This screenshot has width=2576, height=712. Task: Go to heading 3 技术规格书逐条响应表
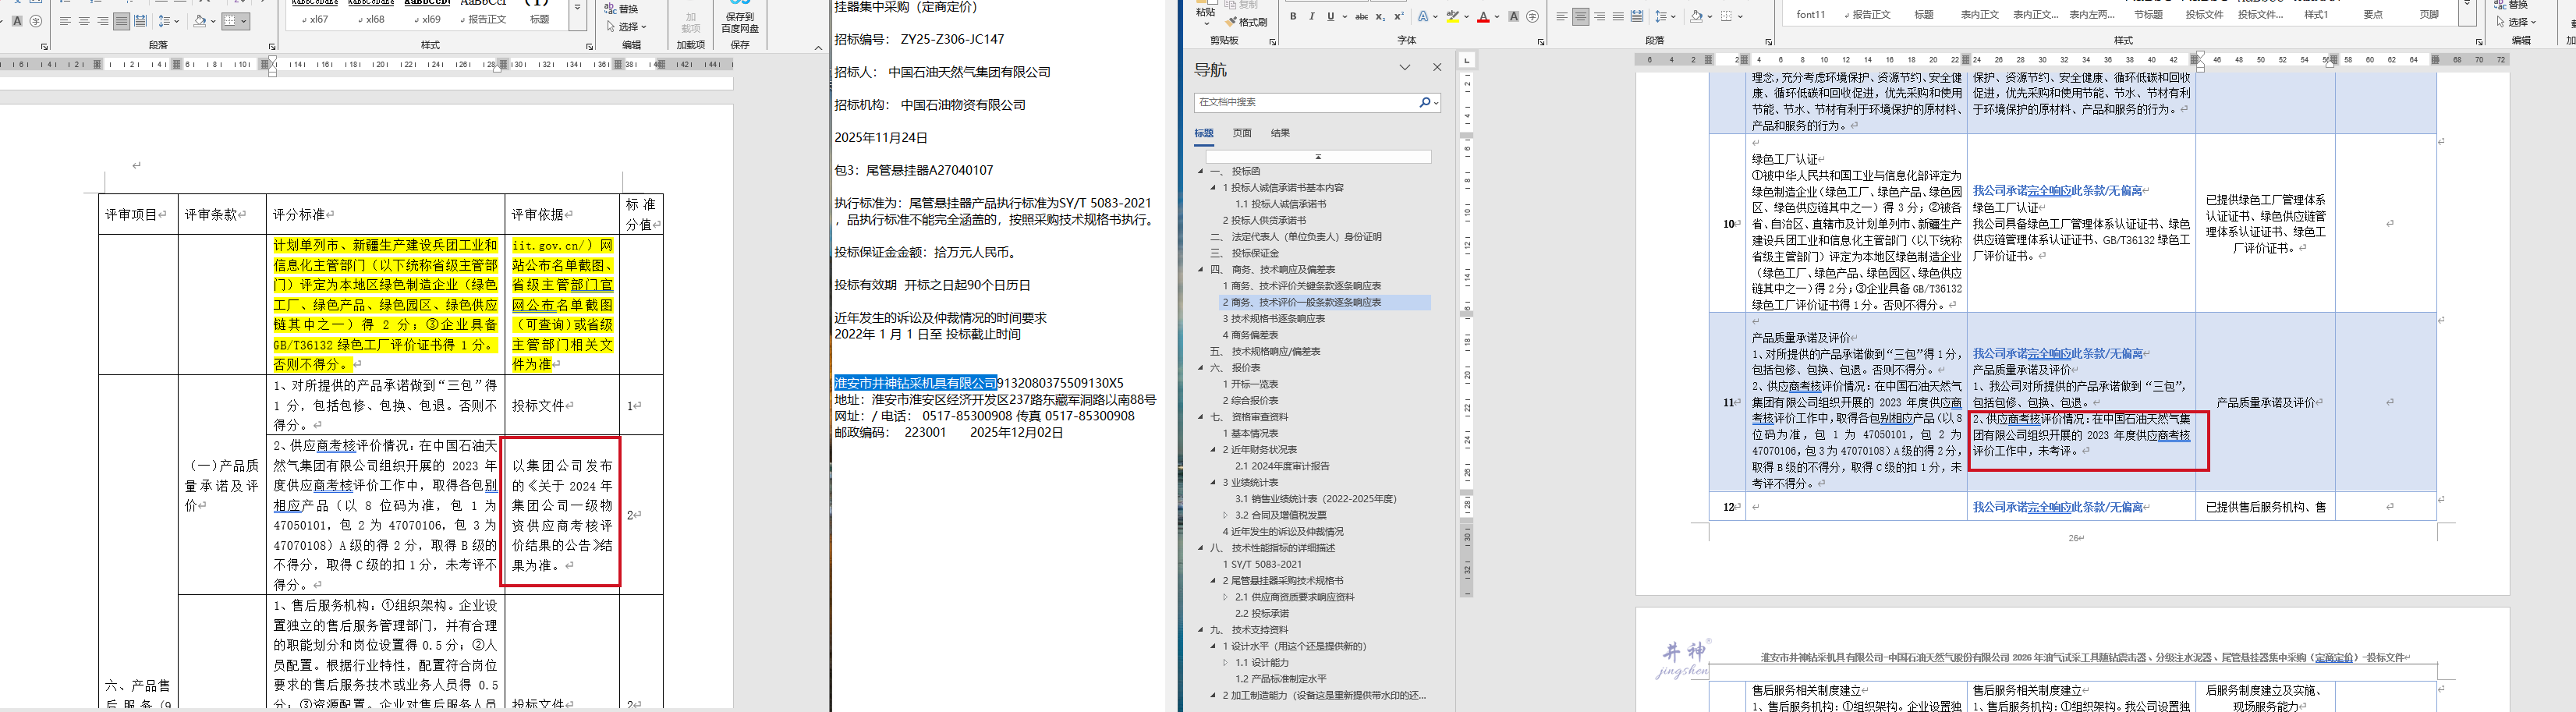click(1274, 318)
